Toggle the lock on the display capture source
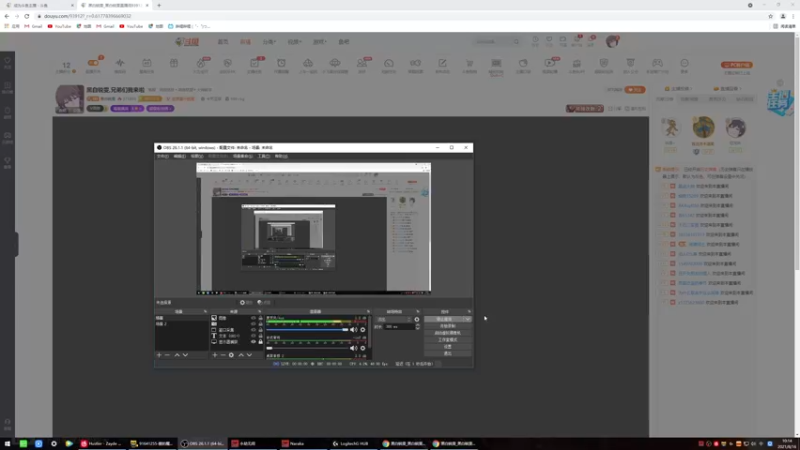Viewport: 800px width, 450px height. [260, 342]
